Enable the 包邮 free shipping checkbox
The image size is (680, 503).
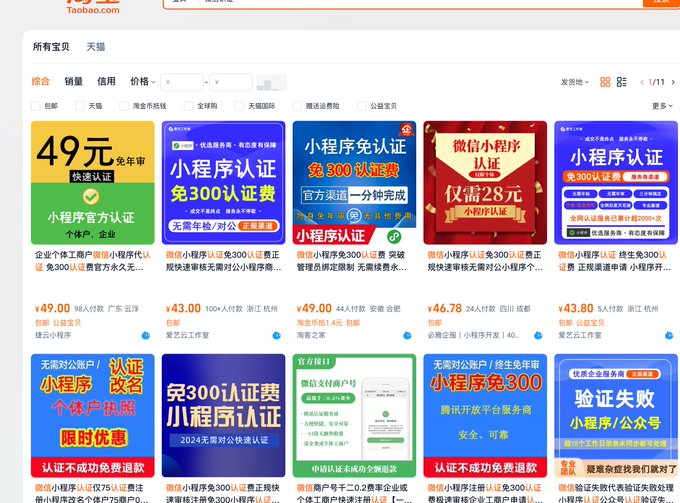click(x=37, y=105)
